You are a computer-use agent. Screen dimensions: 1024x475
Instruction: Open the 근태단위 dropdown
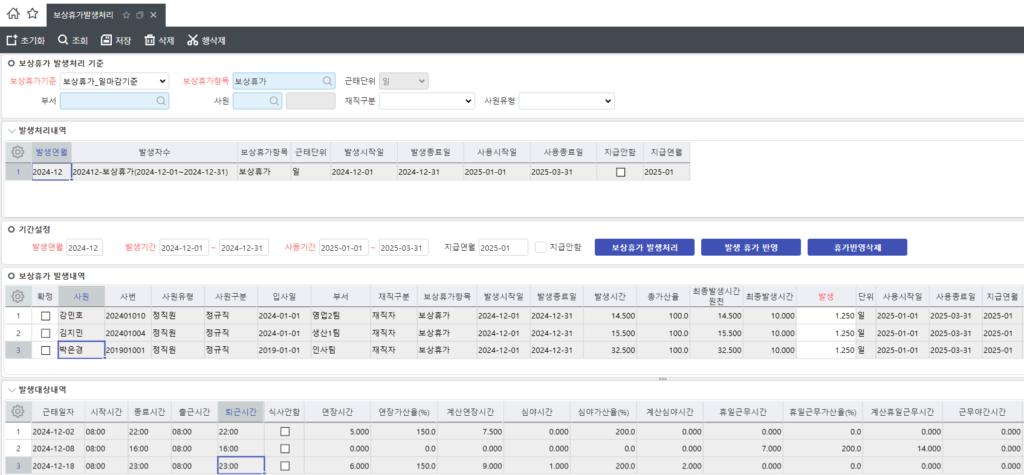(x=404, y=81)
